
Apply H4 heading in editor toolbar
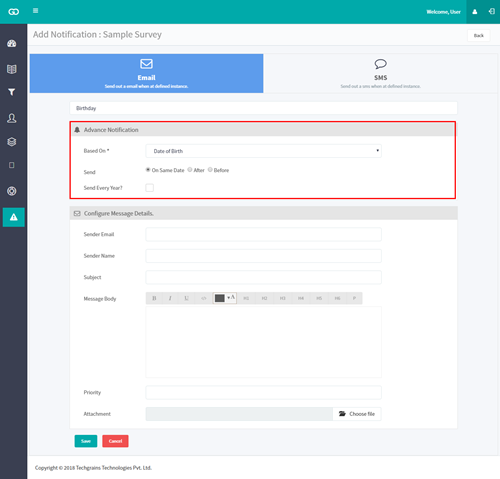301,298
